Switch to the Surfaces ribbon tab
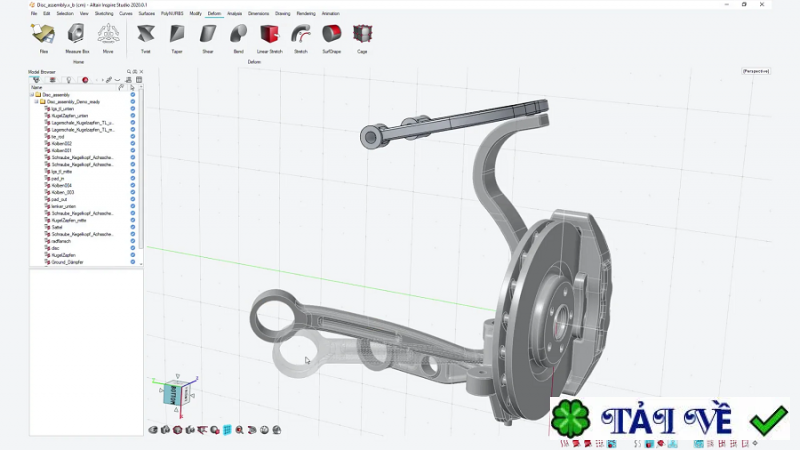This screenshot has height=450, width=800. tap(146, 14)
